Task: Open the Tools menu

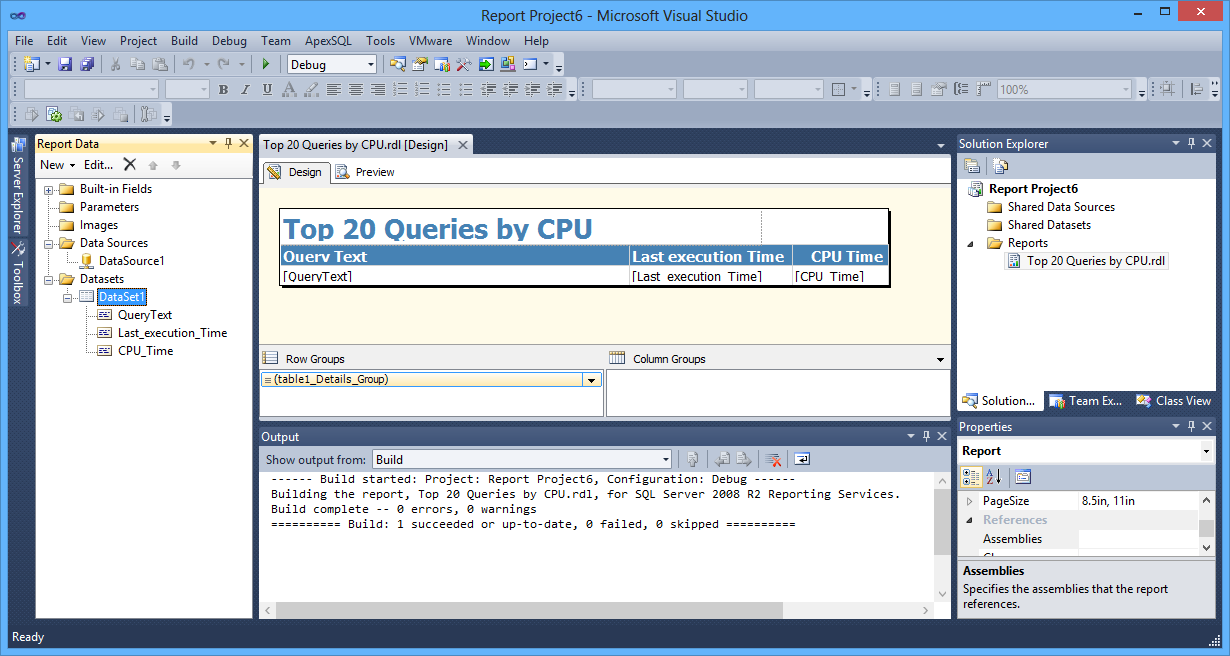Action: [380, 41]
